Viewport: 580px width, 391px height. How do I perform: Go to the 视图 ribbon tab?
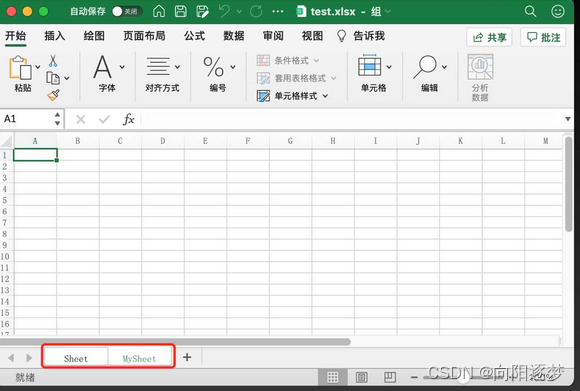point(313,36)
